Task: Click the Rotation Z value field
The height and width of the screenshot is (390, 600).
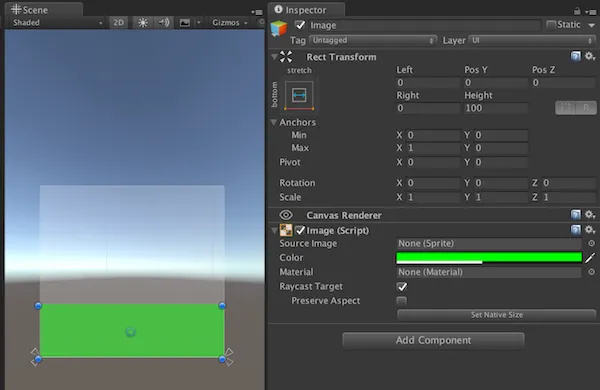Action: click(569, 183)
